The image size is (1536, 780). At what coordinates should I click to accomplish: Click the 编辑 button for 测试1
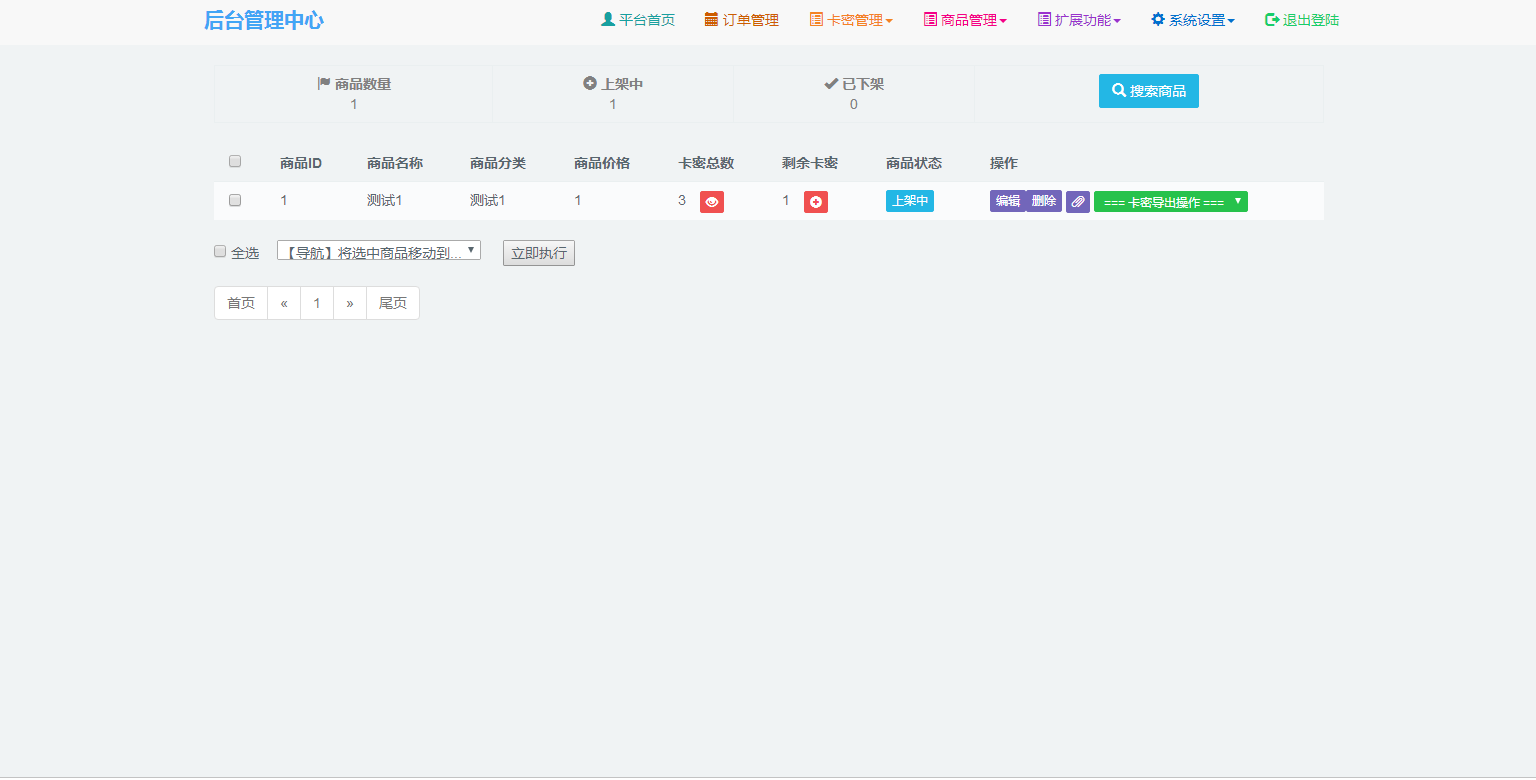[1008, 201]
